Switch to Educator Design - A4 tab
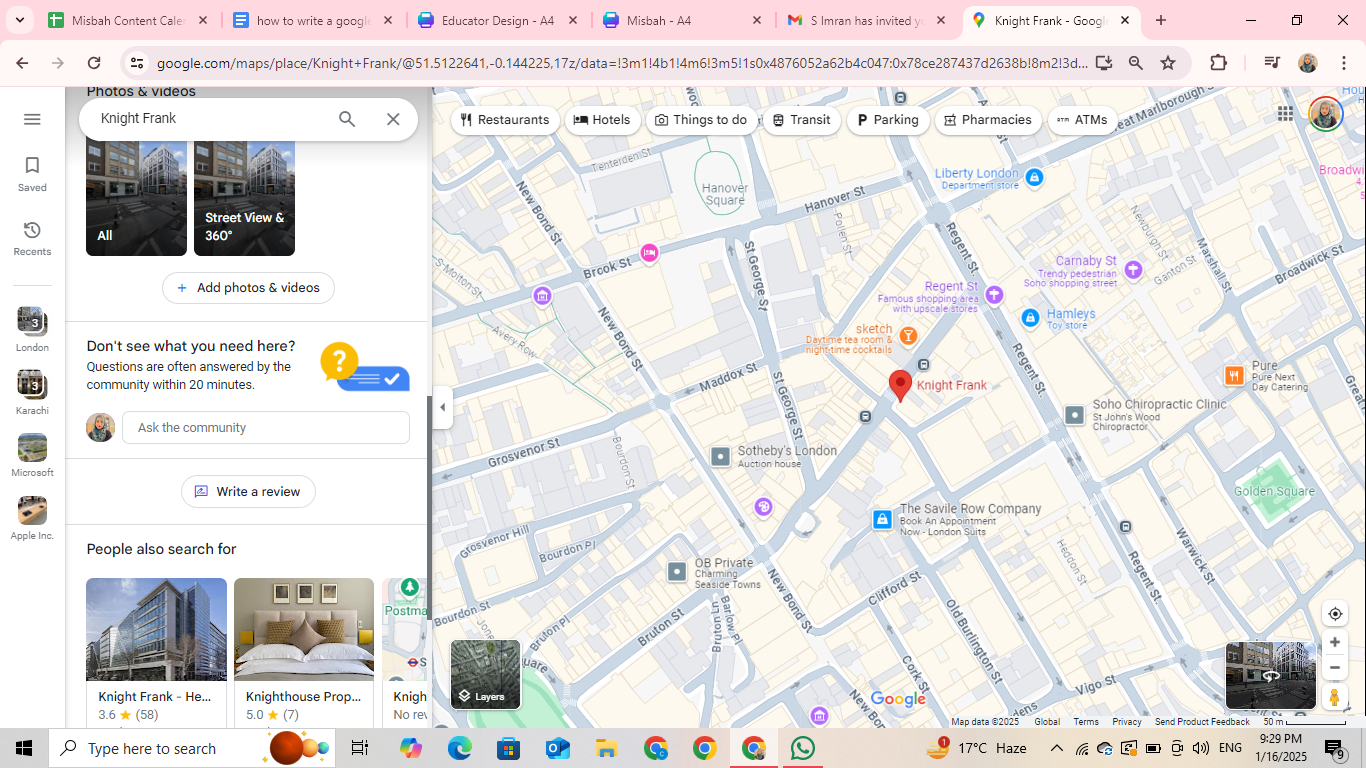Screen dimensions: 1366x768 pyautogui.click(x=499, y=20)
